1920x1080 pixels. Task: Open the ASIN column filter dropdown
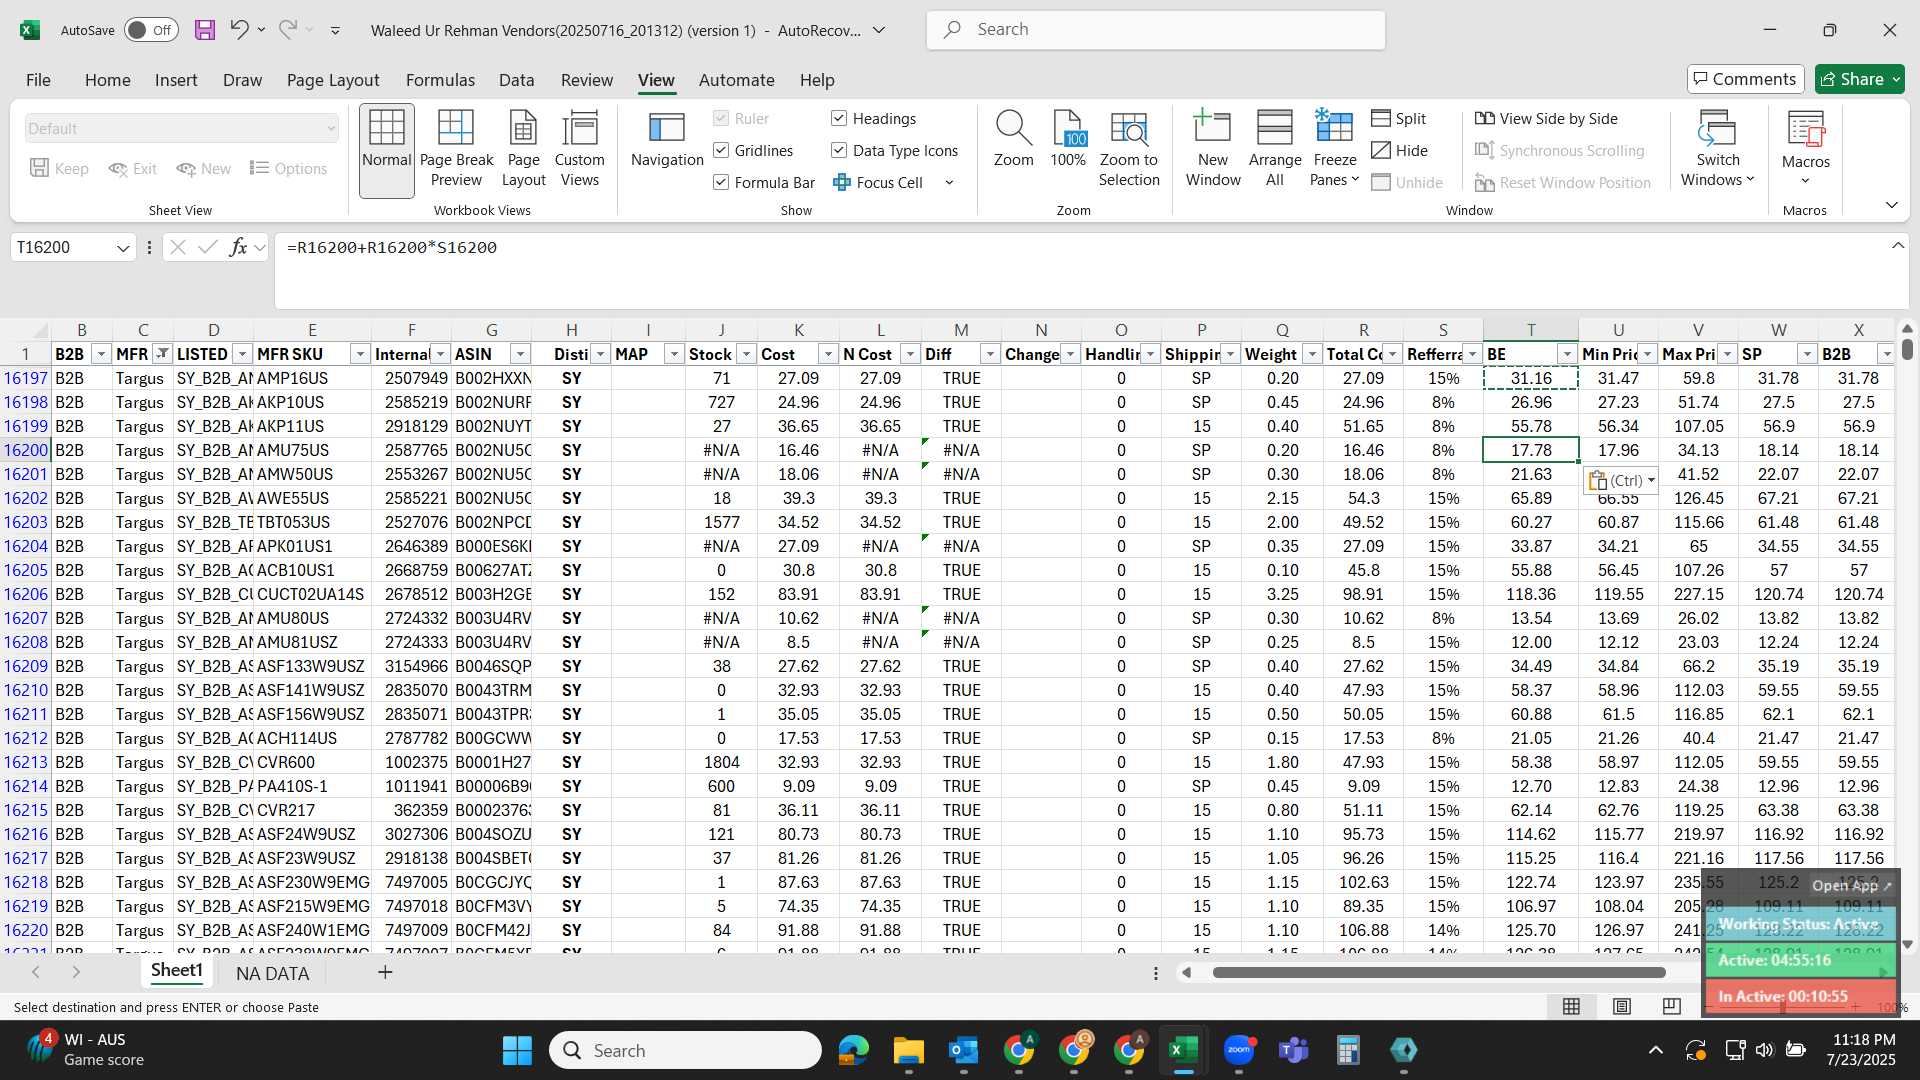[520, 354]
